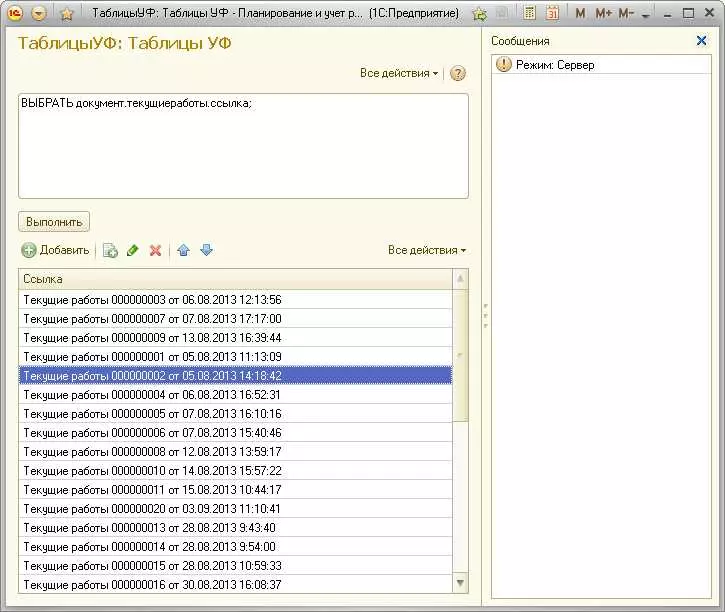Select row Текущие работы 000000015
Screen dimensions: 725x612
click(x=236, y=565)
